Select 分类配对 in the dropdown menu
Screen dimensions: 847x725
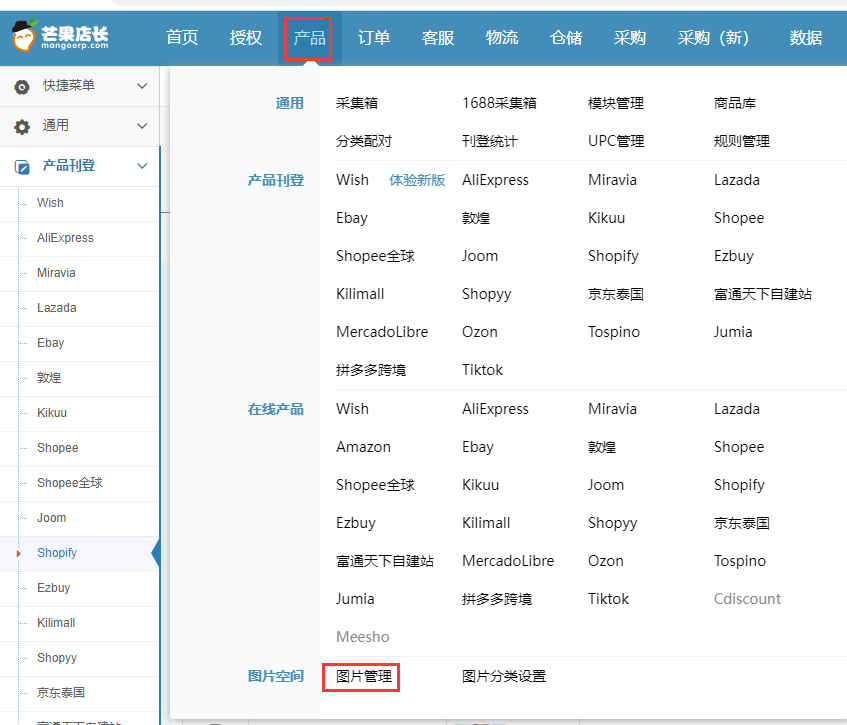(x=364, y=141)
